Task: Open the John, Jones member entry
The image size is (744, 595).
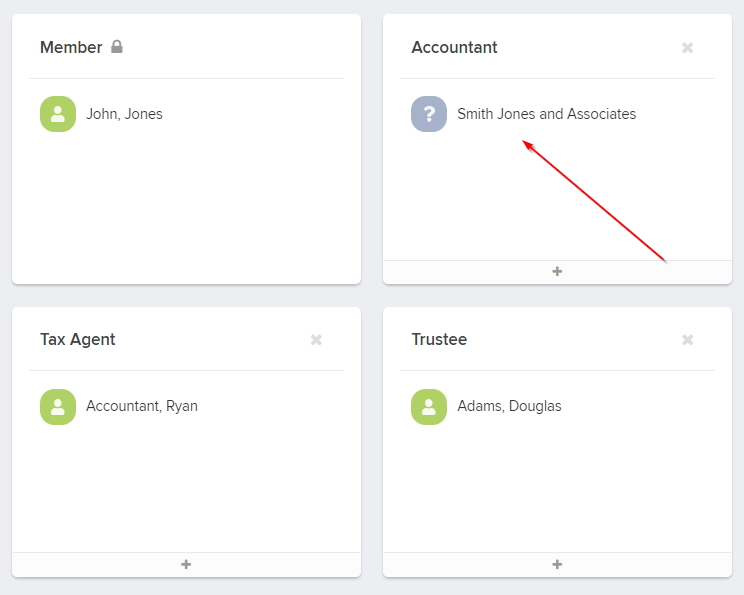Action: pos(124,114)
